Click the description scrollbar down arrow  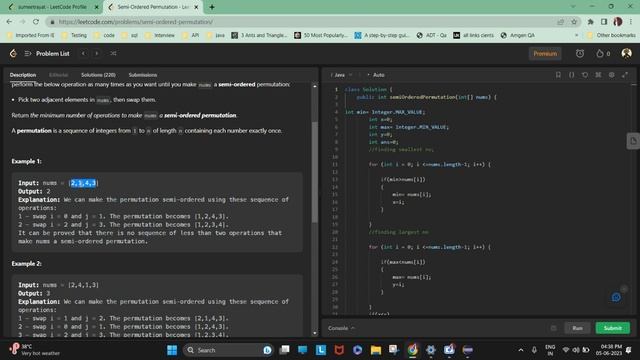coord(314,333)
